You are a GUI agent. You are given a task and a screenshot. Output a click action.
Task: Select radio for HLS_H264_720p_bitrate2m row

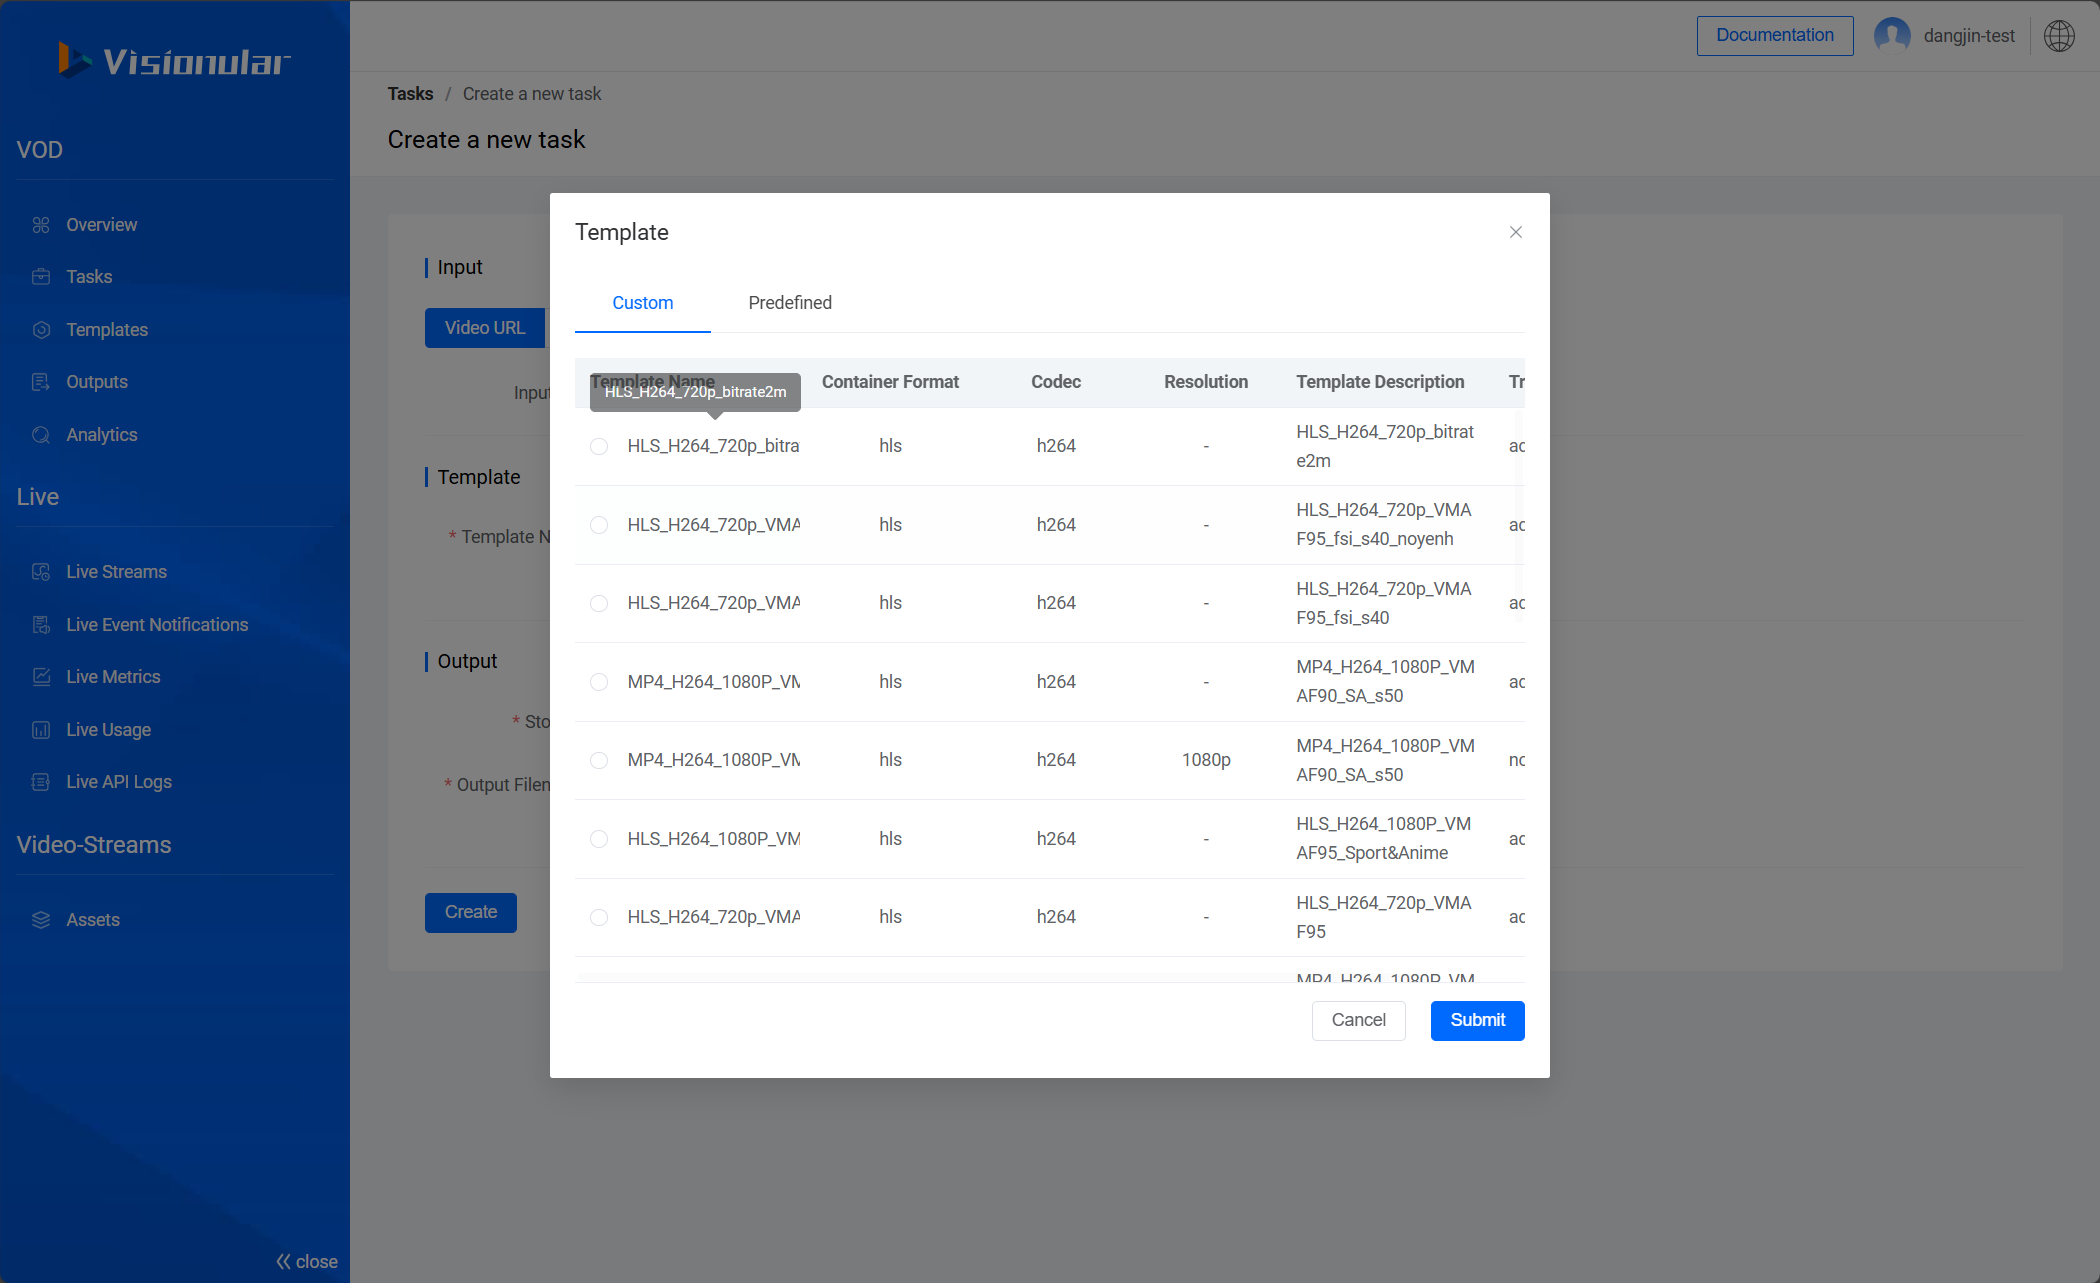[599, 446]
